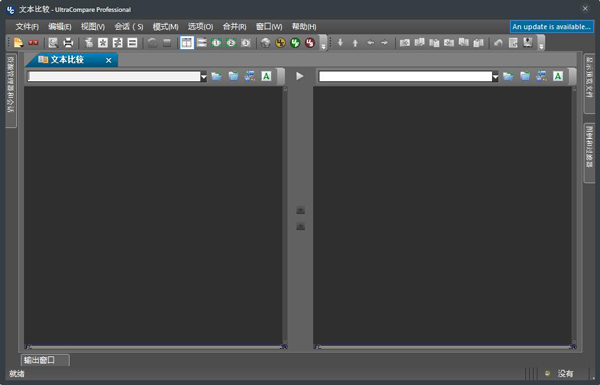Toggle green pane 1 view button
The width and height of the screenshot is (600, 385).
tap(216, 42)
